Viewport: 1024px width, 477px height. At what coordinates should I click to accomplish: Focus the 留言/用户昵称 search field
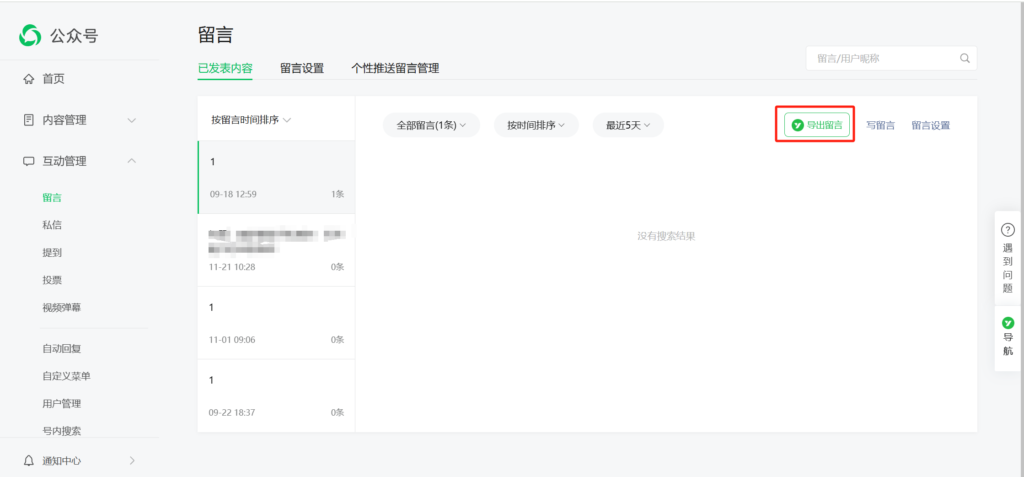click(x=882, y=59)
